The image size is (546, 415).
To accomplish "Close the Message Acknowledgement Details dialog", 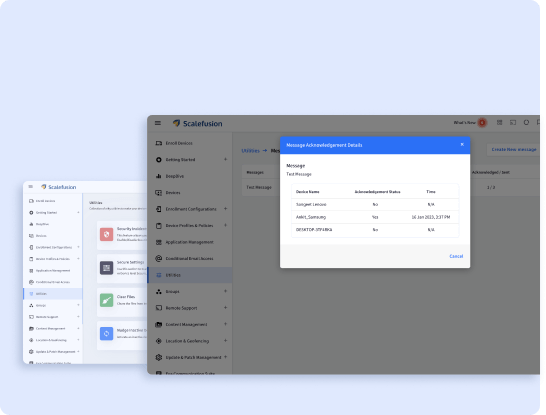I will (x=462, y=144).
